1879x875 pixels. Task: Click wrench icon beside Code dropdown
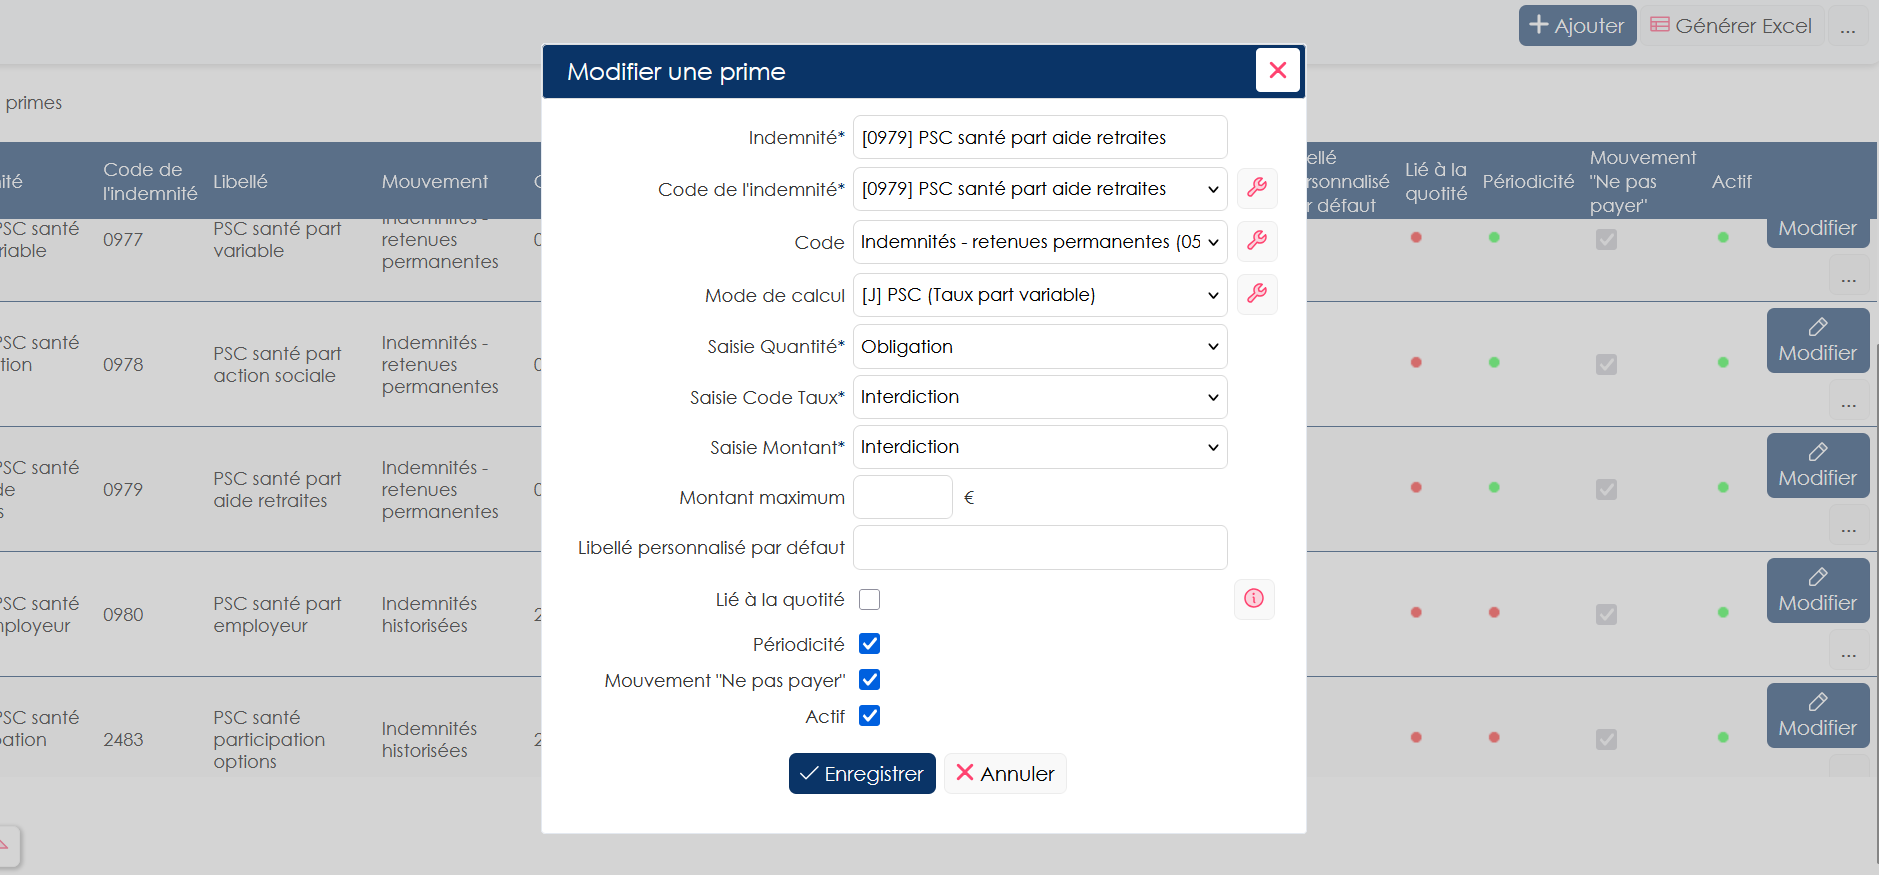[1257, 241]
